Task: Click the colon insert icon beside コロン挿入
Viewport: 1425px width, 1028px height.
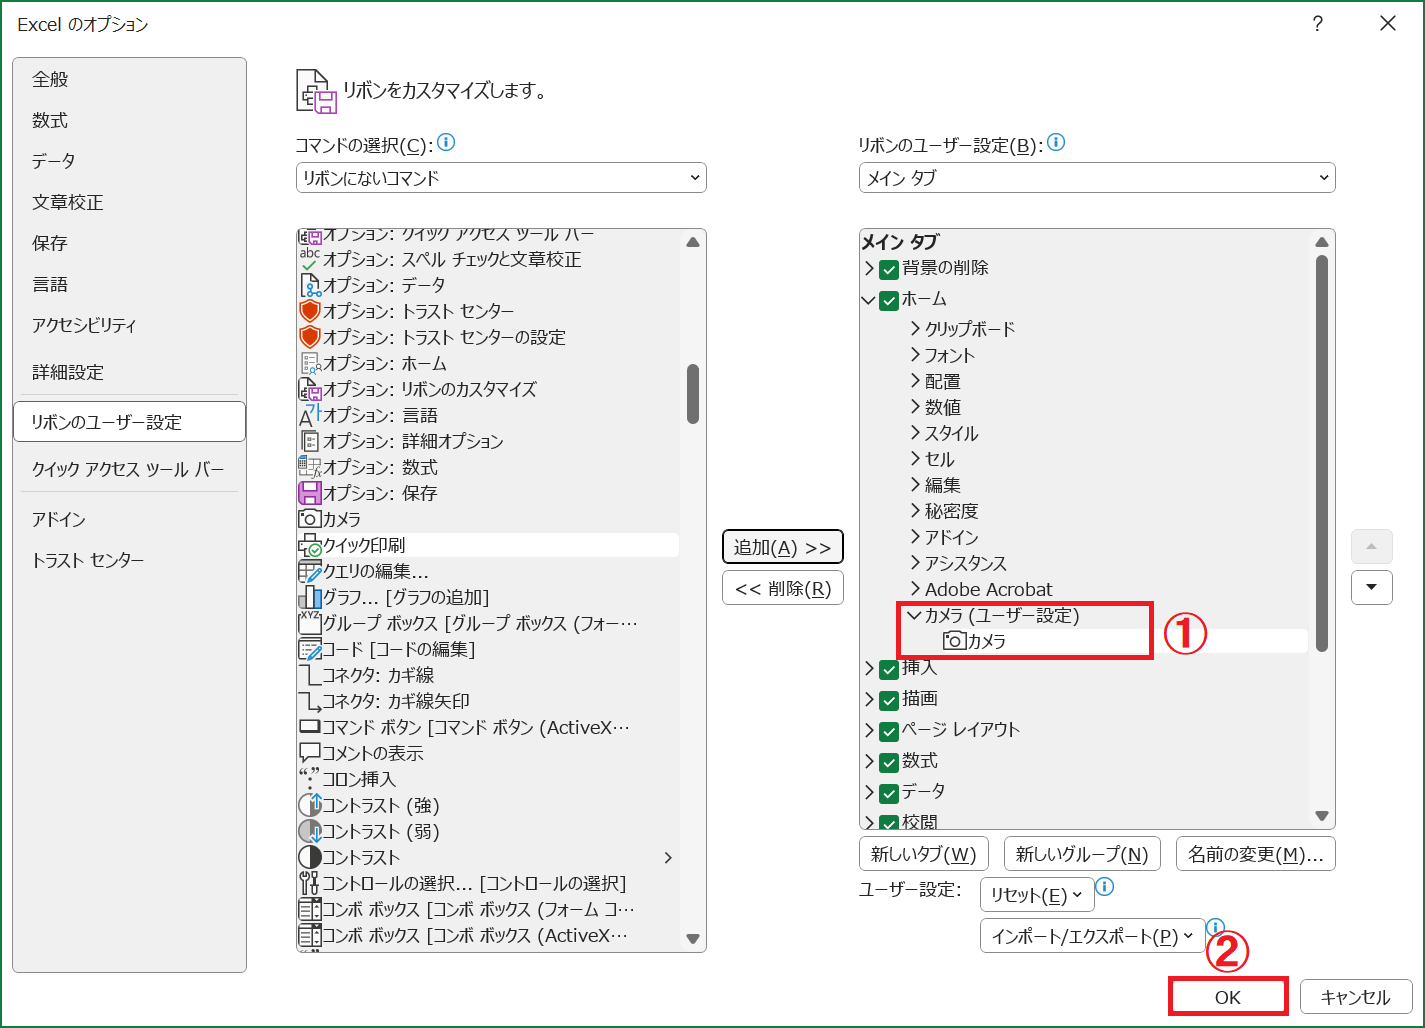Action: [310, 779]
